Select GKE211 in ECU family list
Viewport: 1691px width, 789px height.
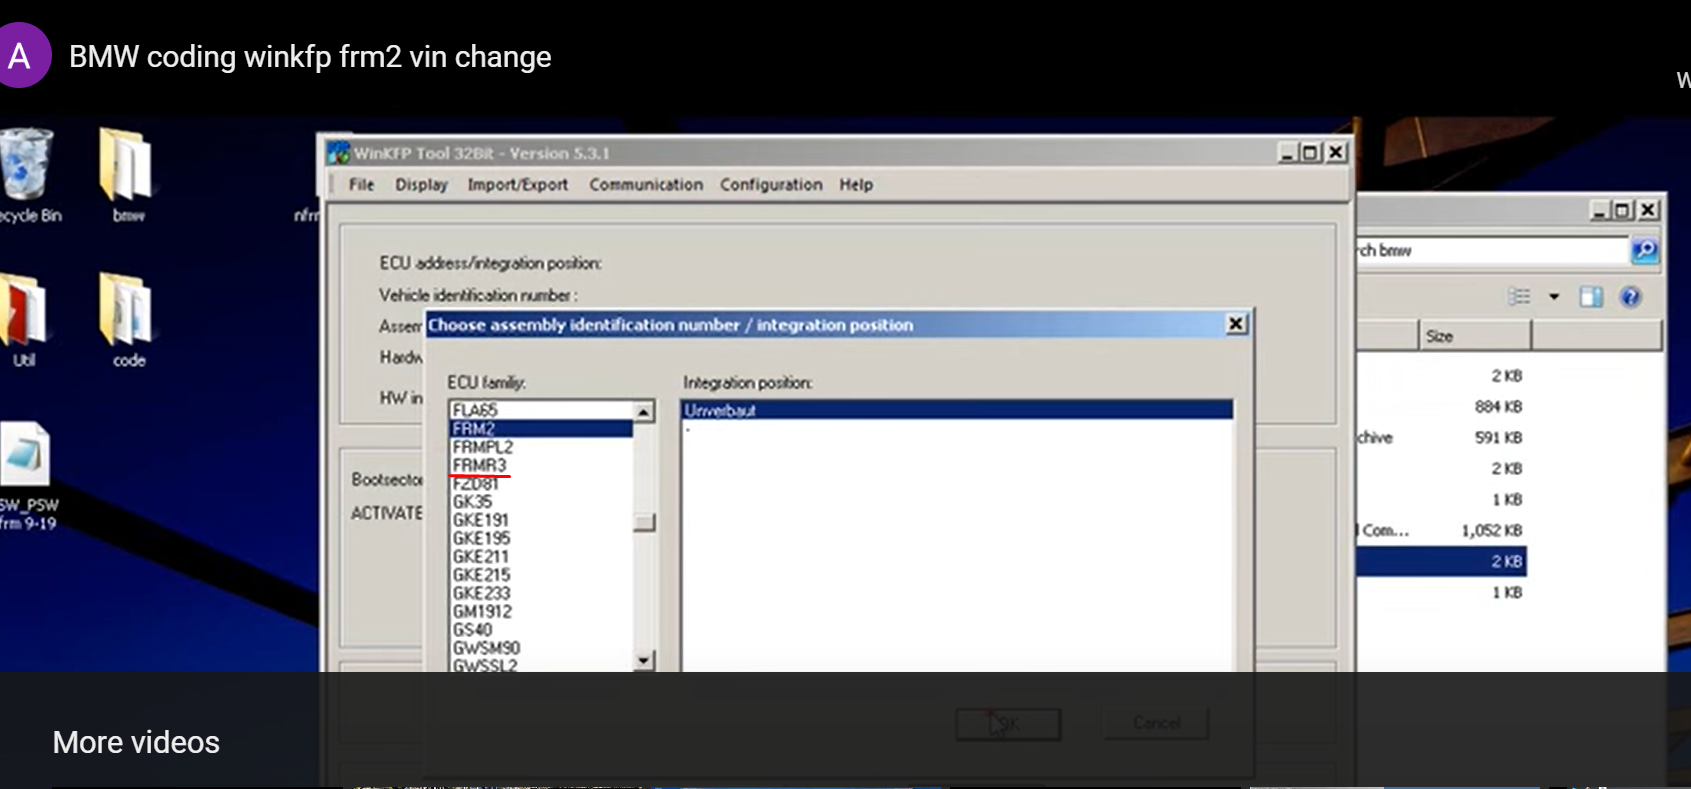(541, 556)
